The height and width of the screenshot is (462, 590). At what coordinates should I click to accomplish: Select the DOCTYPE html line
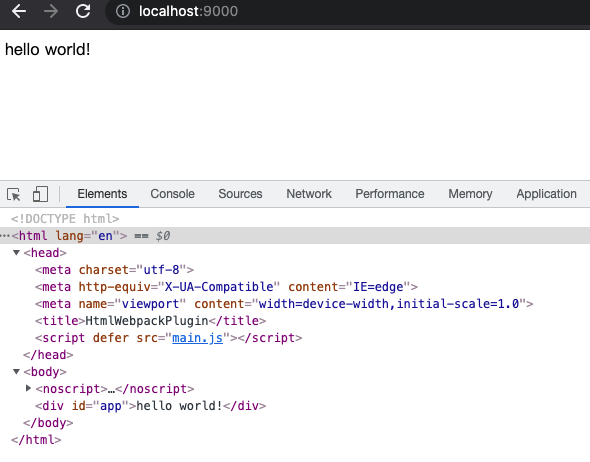(65, 219)
